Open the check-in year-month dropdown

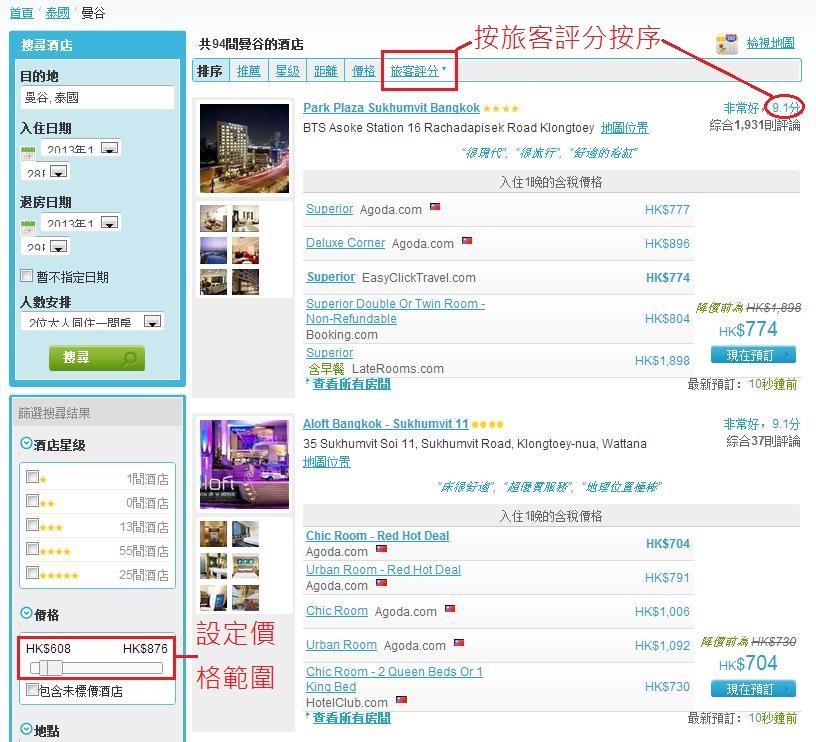pos(81,148)
